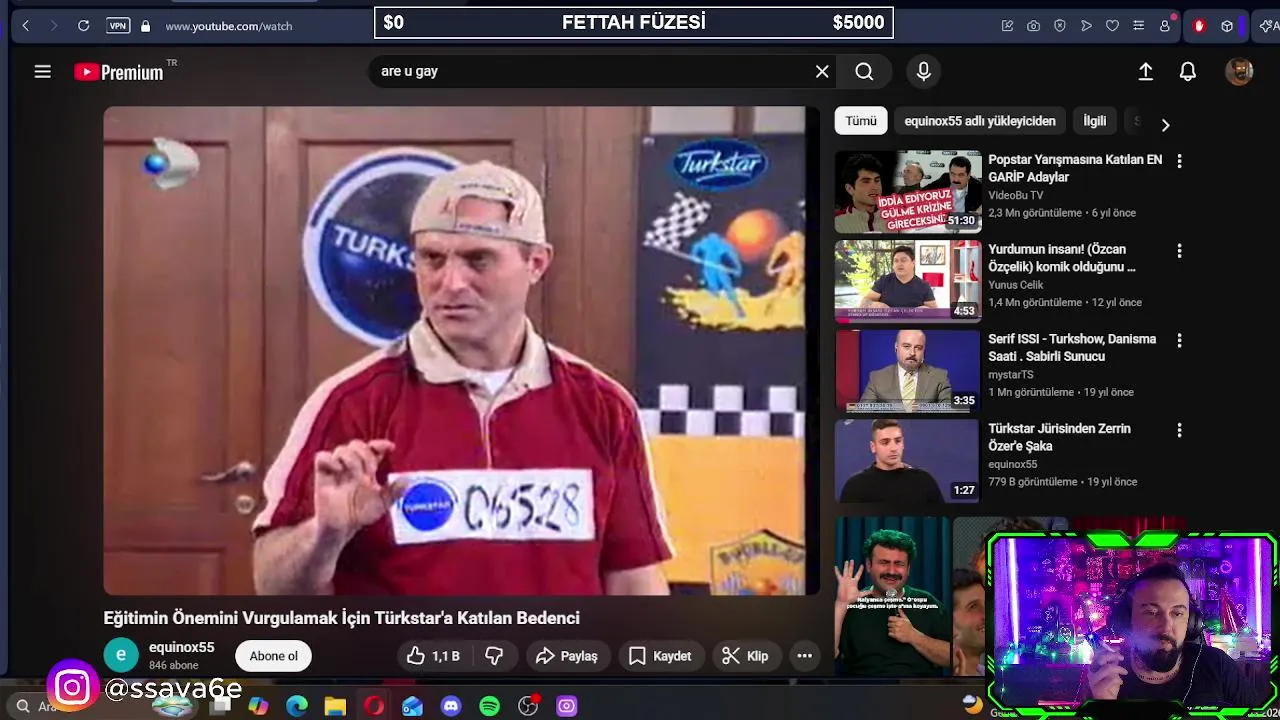Open options for 'Yurdumun insanı!' video
Screen dimensions: 1280x720
[1179, 251]
